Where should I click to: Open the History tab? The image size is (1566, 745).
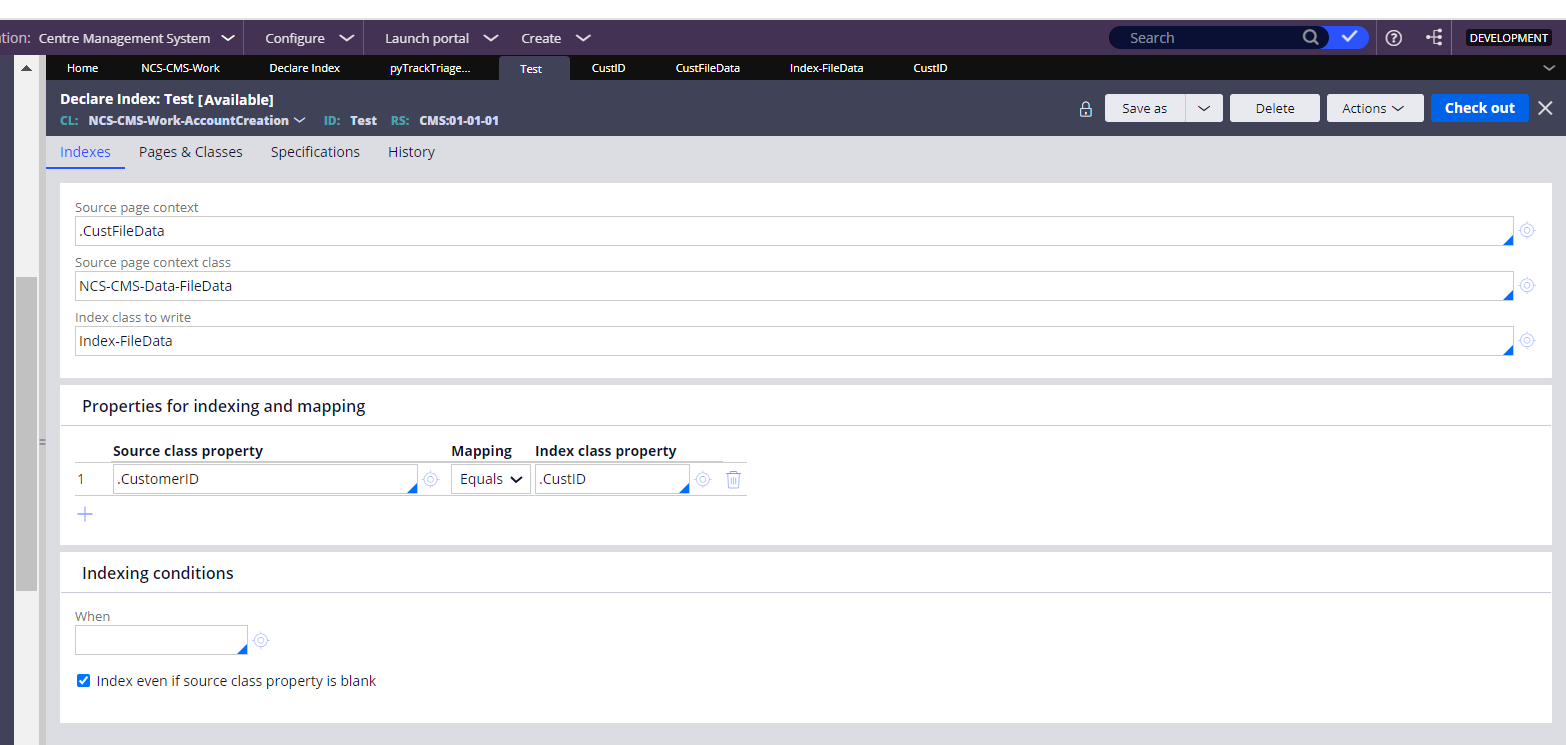point(411,152)
